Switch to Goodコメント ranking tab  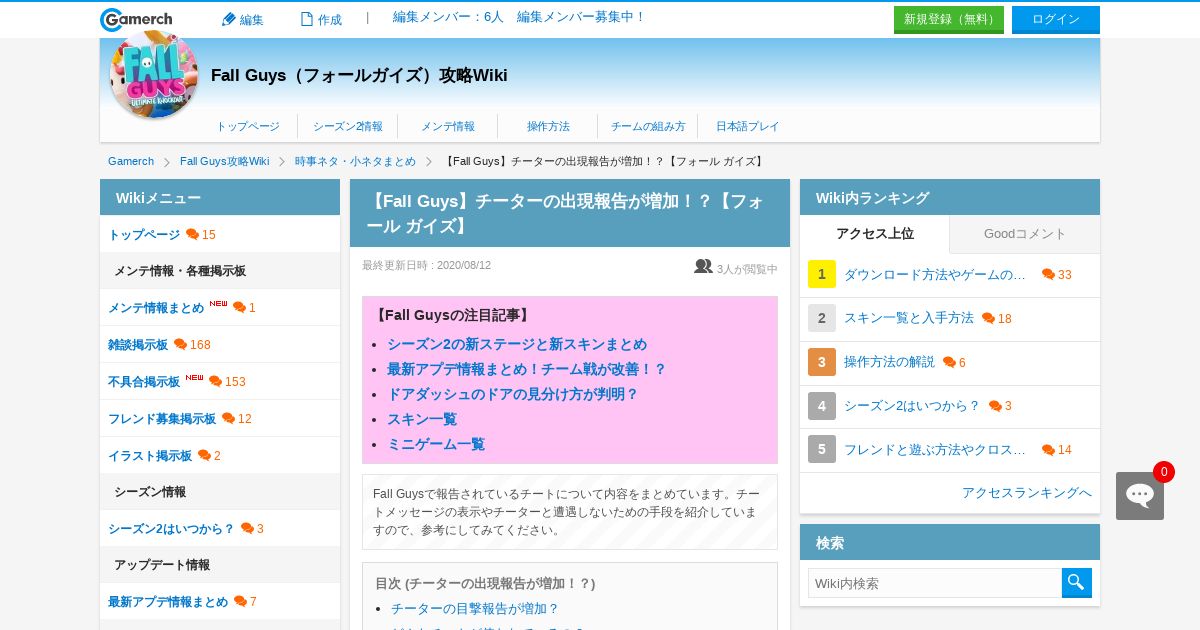[x=1025, y=234]
